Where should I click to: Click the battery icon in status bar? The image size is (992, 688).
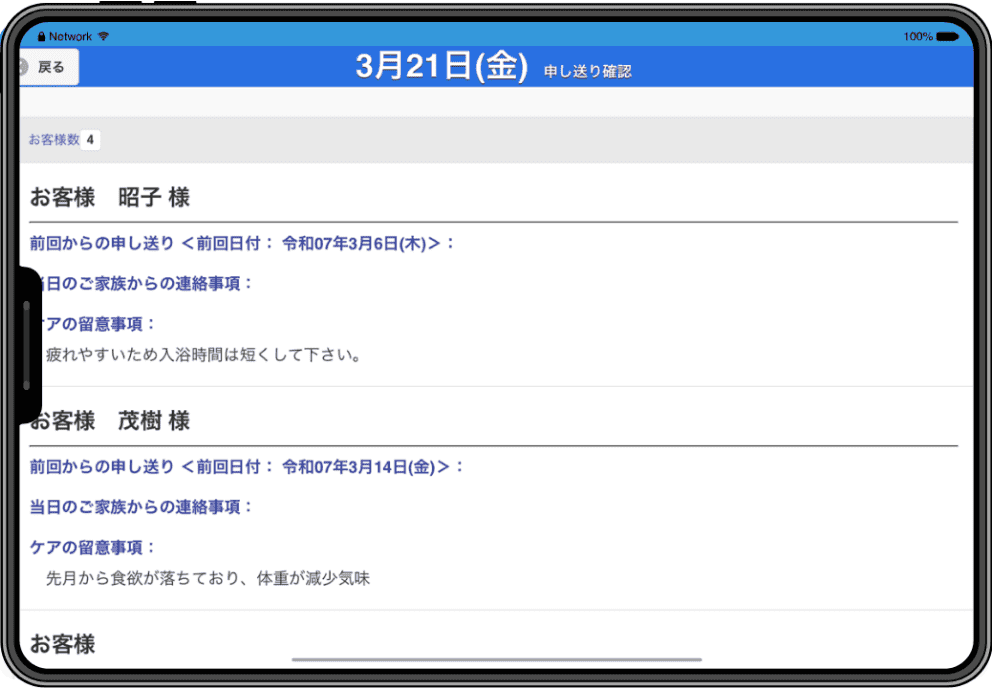point(947,37)
